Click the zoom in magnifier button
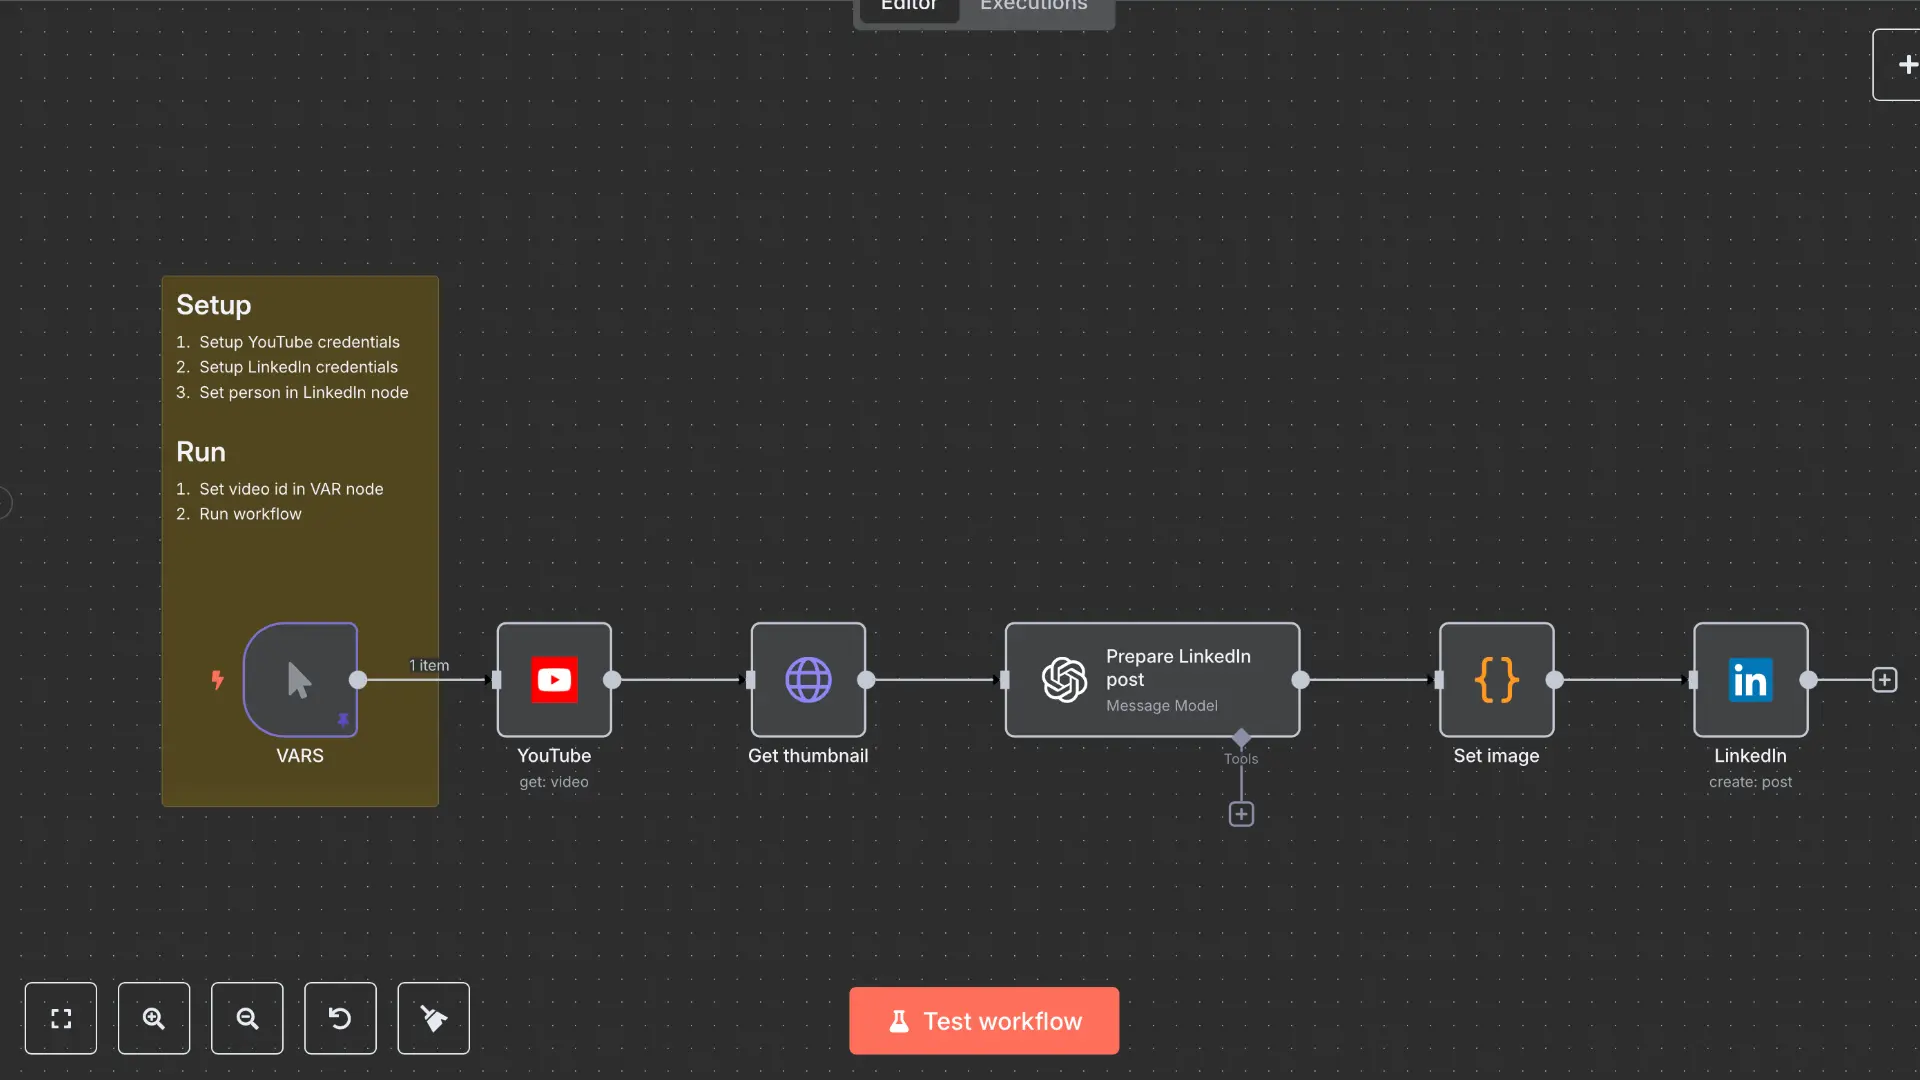Screen dimensions: 1920x1080 (154, 1018)
